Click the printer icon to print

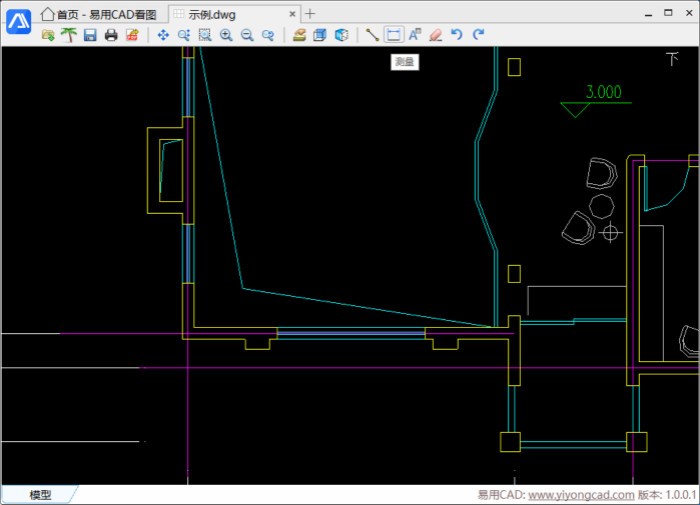tap(111, 35)
